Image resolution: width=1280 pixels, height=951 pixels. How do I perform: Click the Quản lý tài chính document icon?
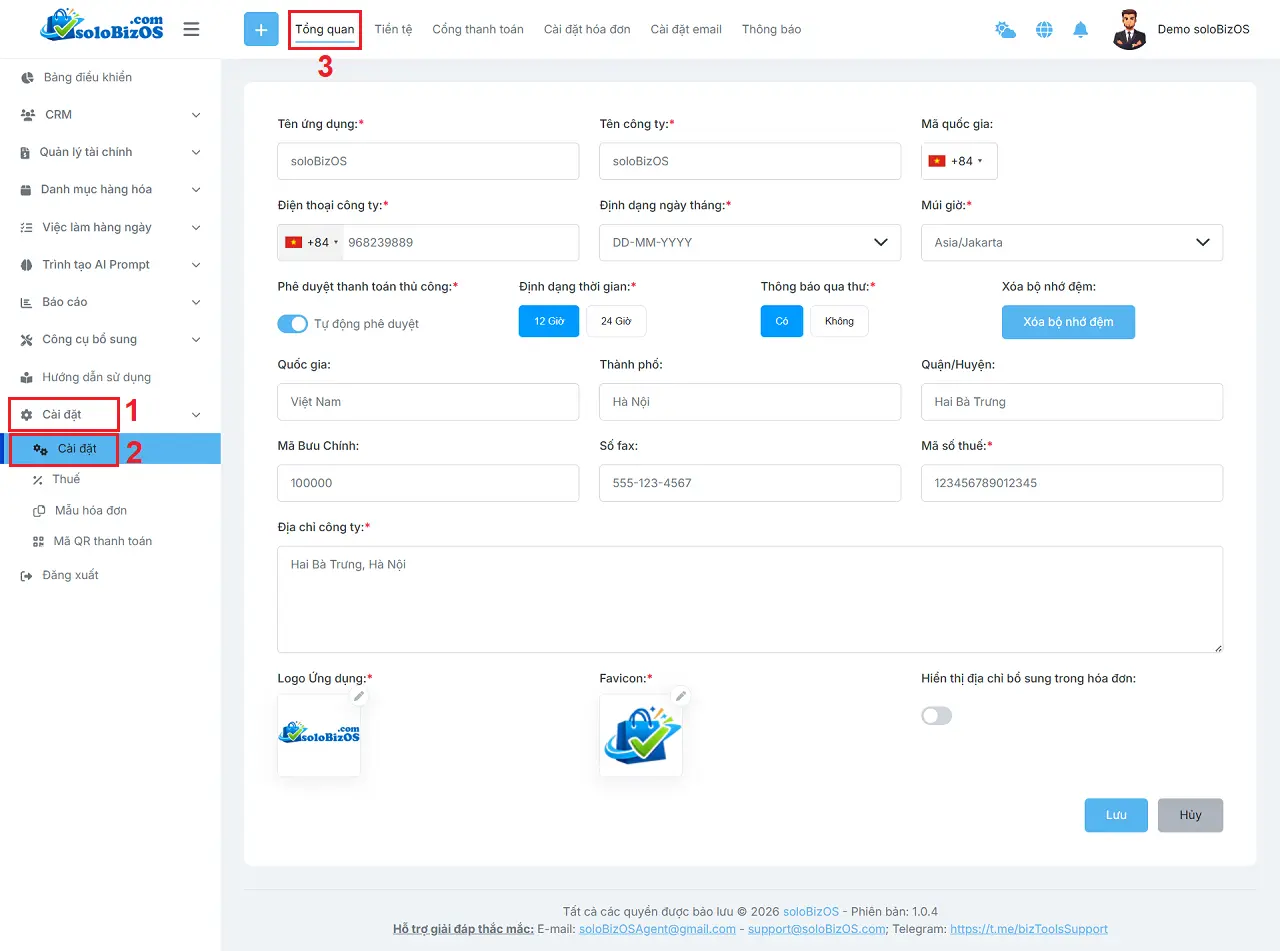[26, 152]
